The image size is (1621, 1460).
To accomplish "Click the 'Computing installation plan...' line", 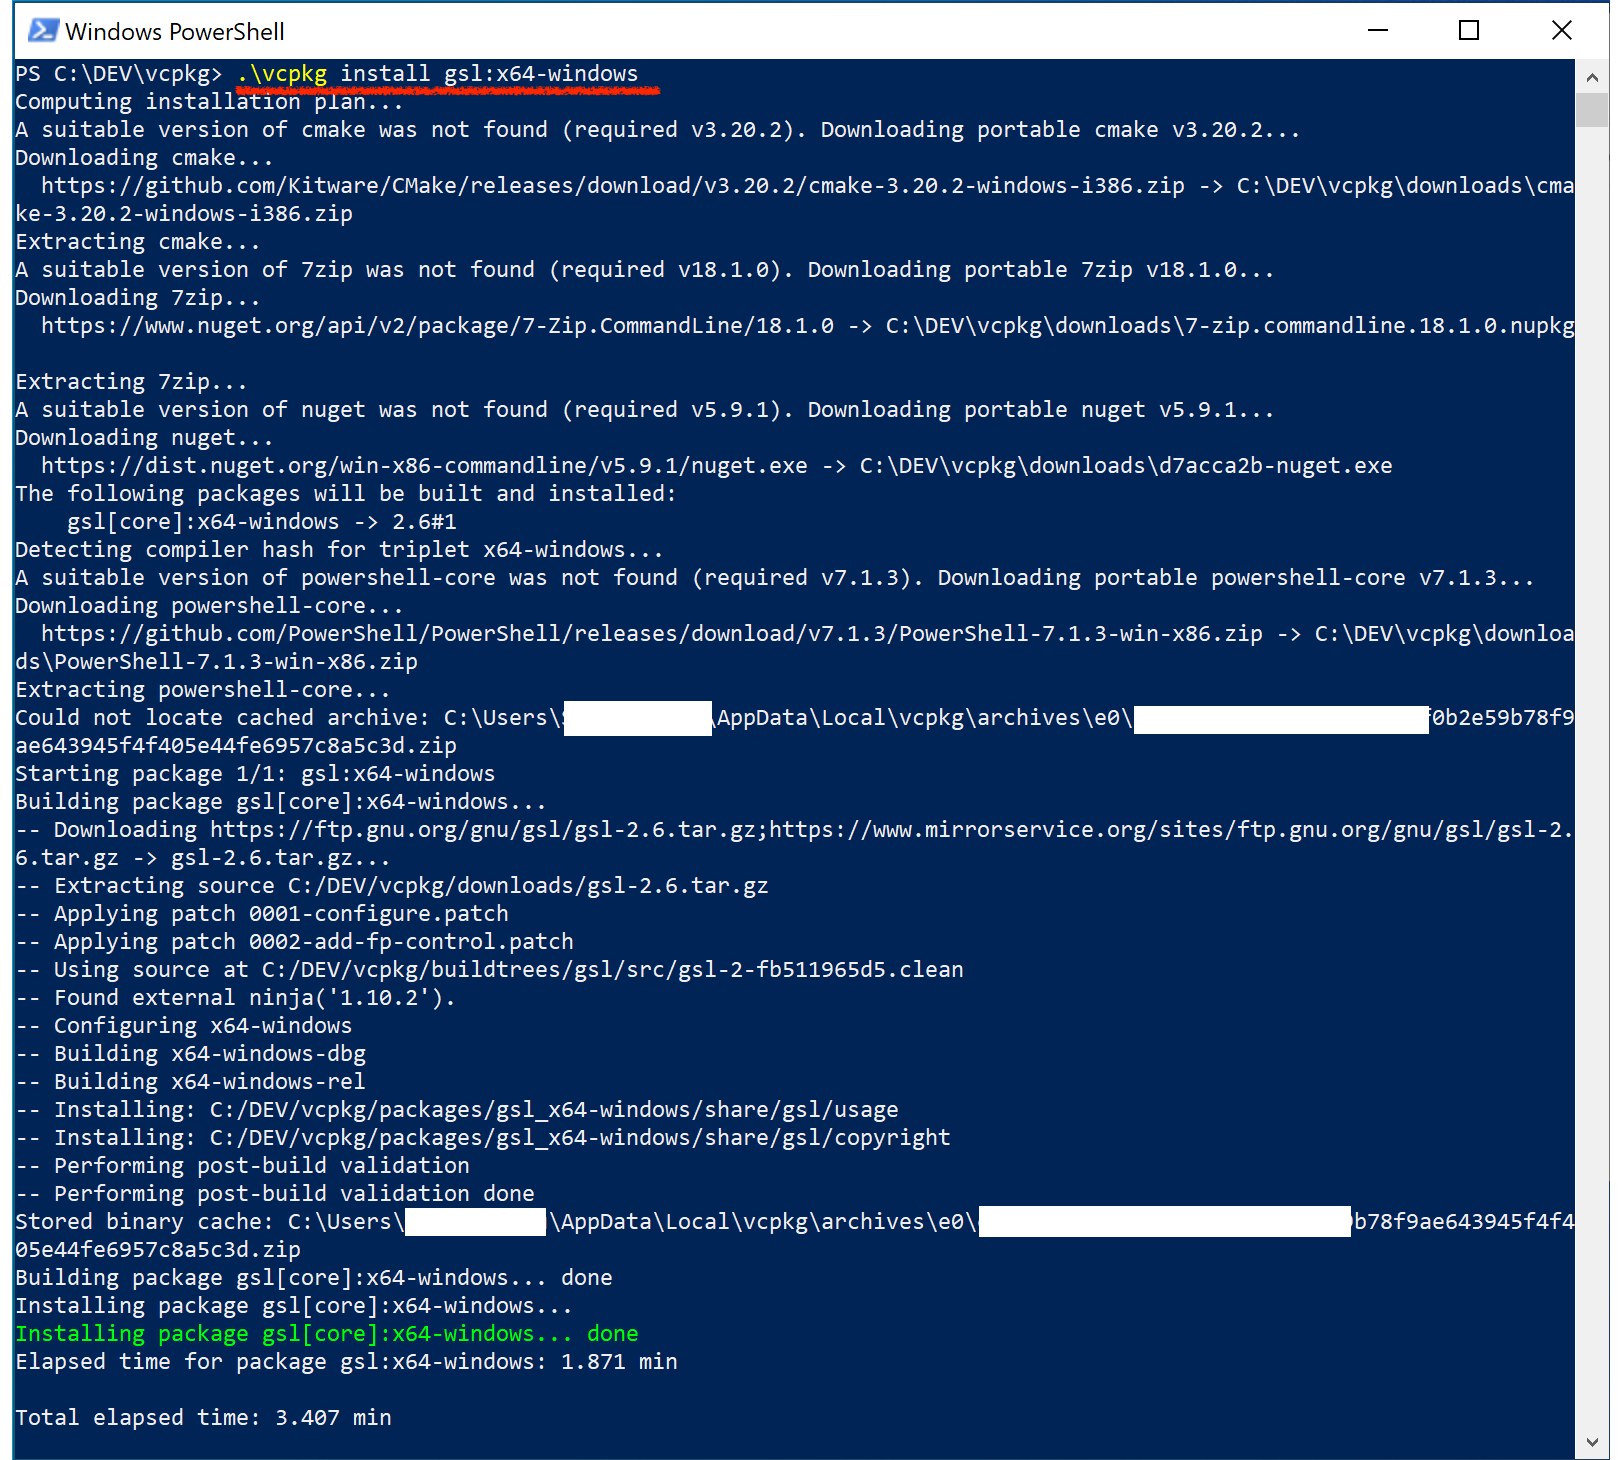I will tap(209, 102).
